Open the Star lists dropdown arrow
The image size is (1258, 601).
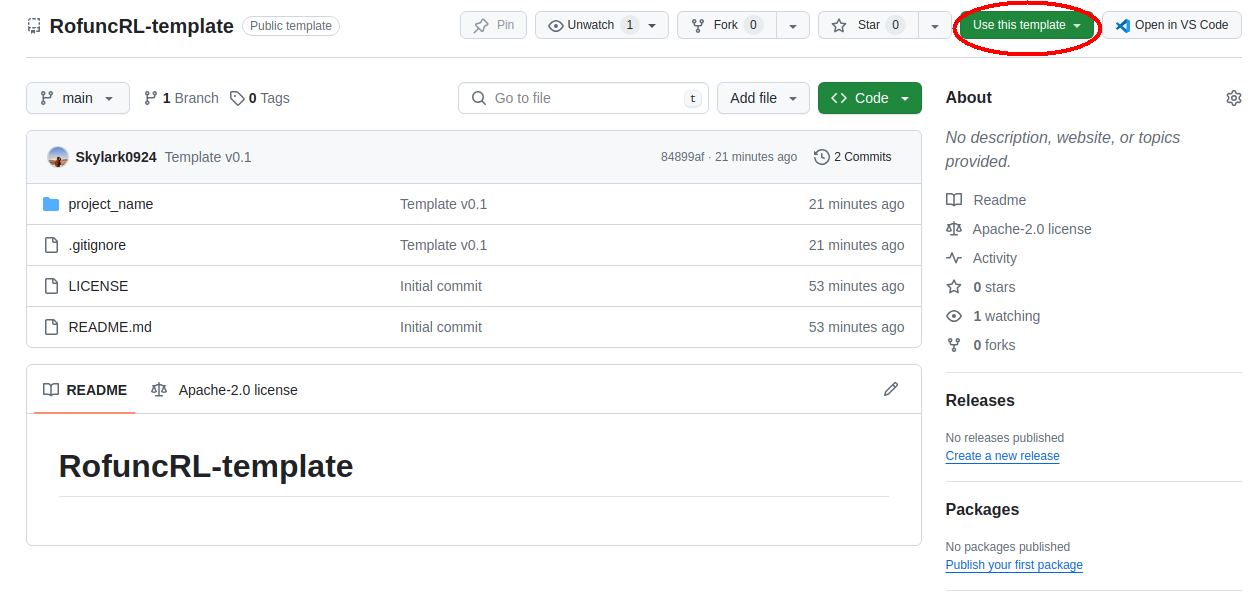[x=935, y=25]
